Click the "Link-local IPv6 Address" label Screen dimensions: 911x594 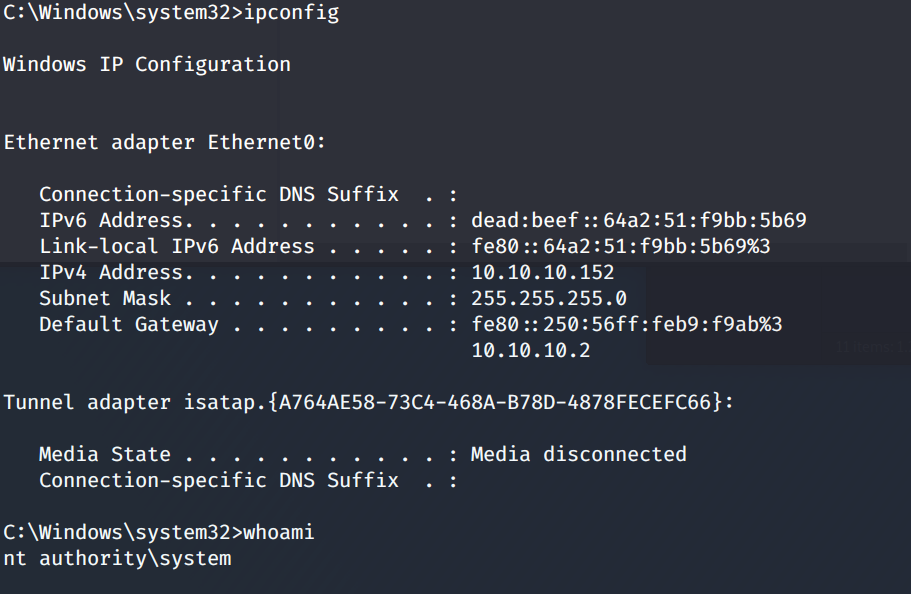point(177,246)
